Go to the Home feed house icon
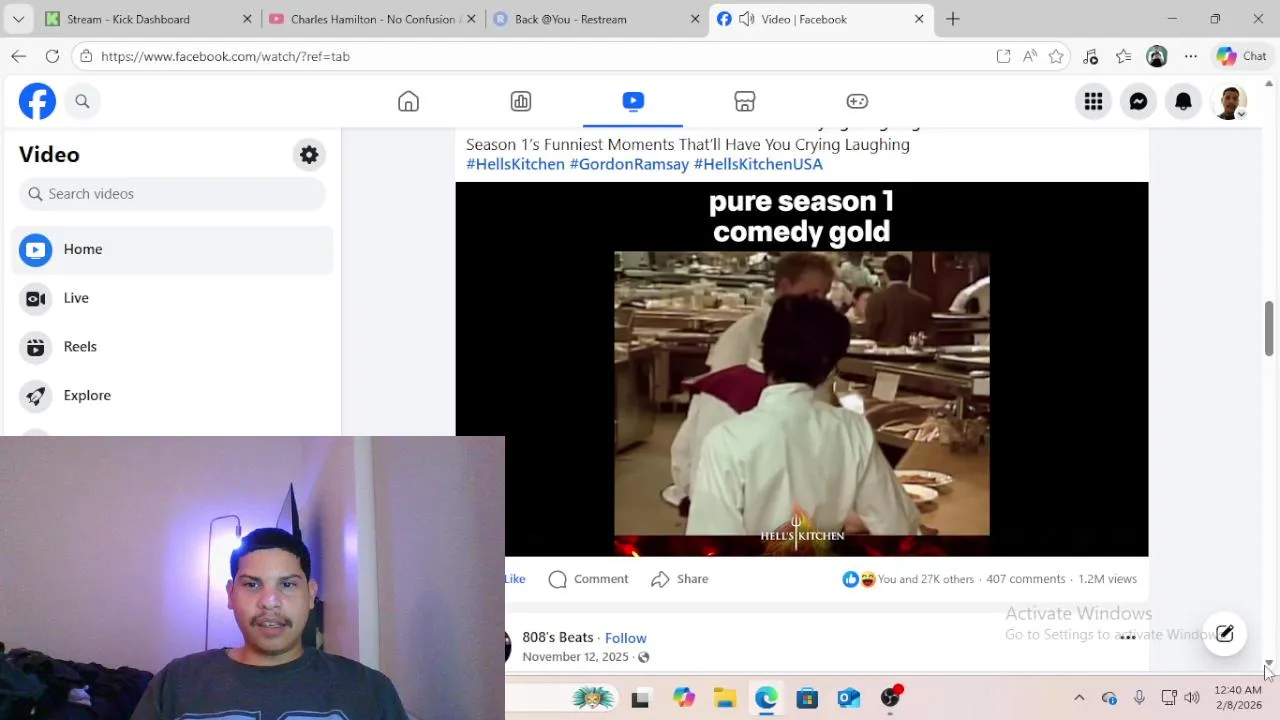 pyautogui.click(x=408, y=101)
